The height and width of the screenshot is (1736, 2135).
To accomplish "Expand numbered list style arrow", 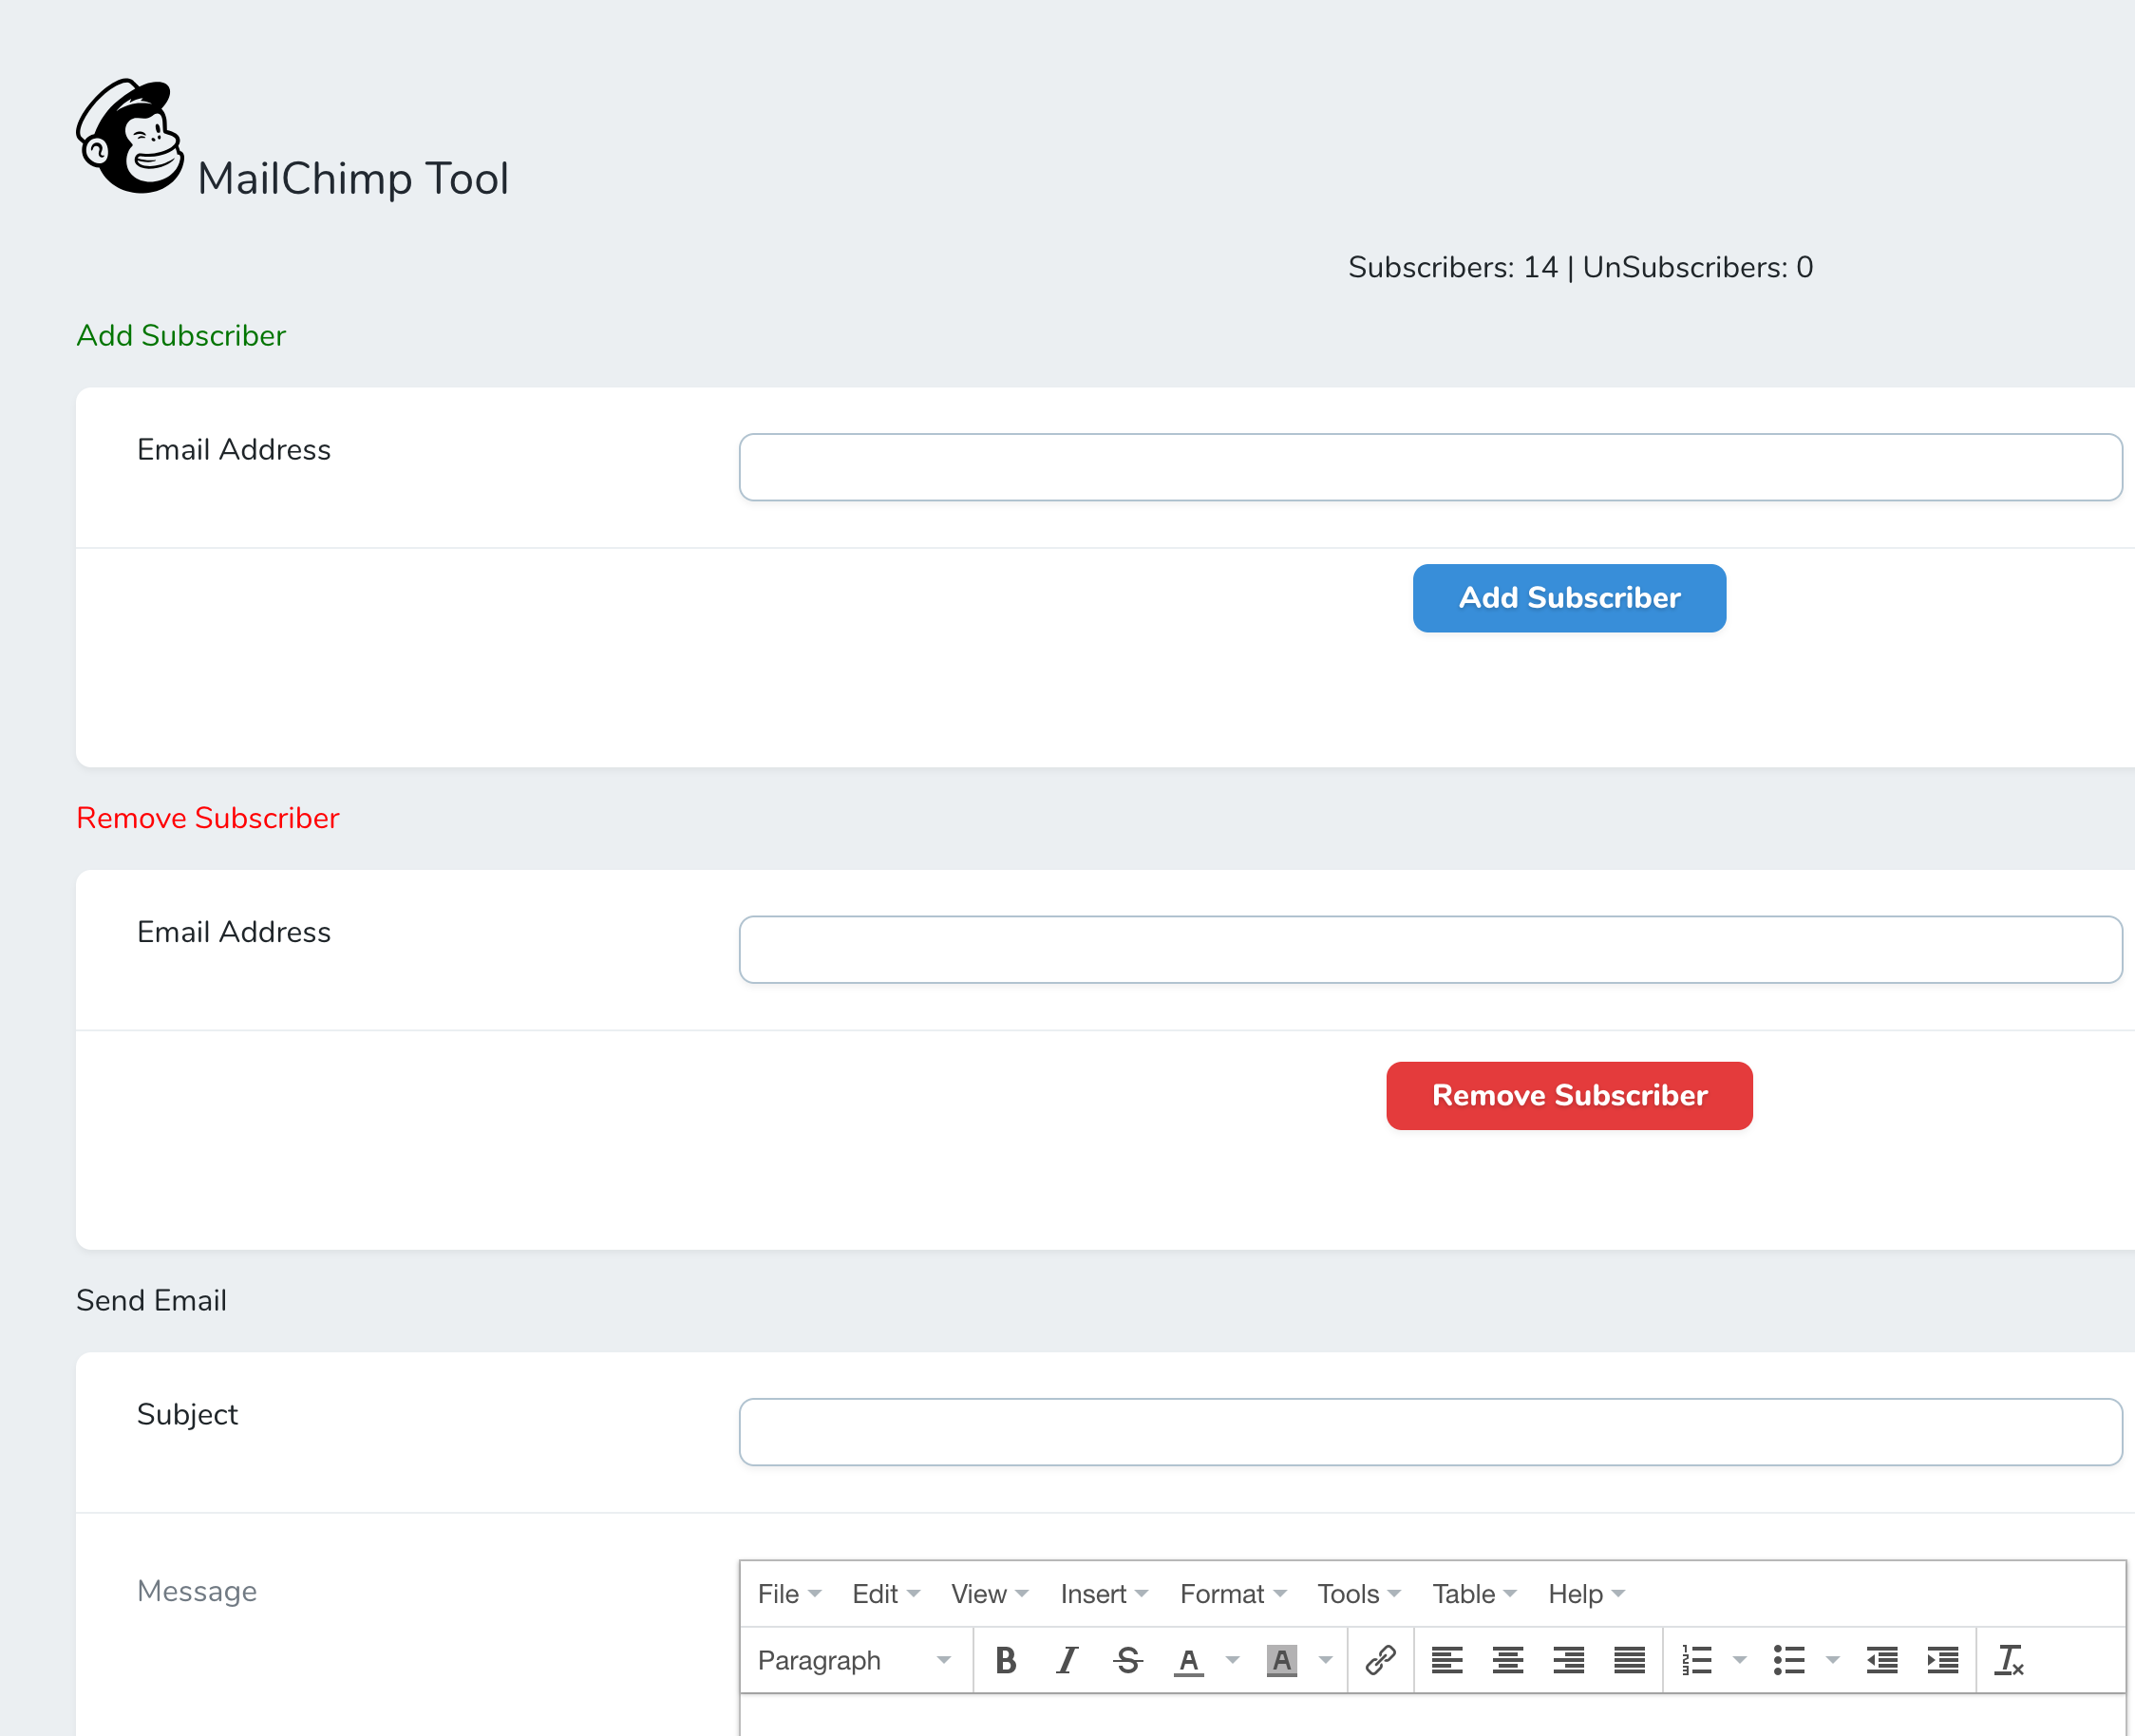I will 1739,1661.
